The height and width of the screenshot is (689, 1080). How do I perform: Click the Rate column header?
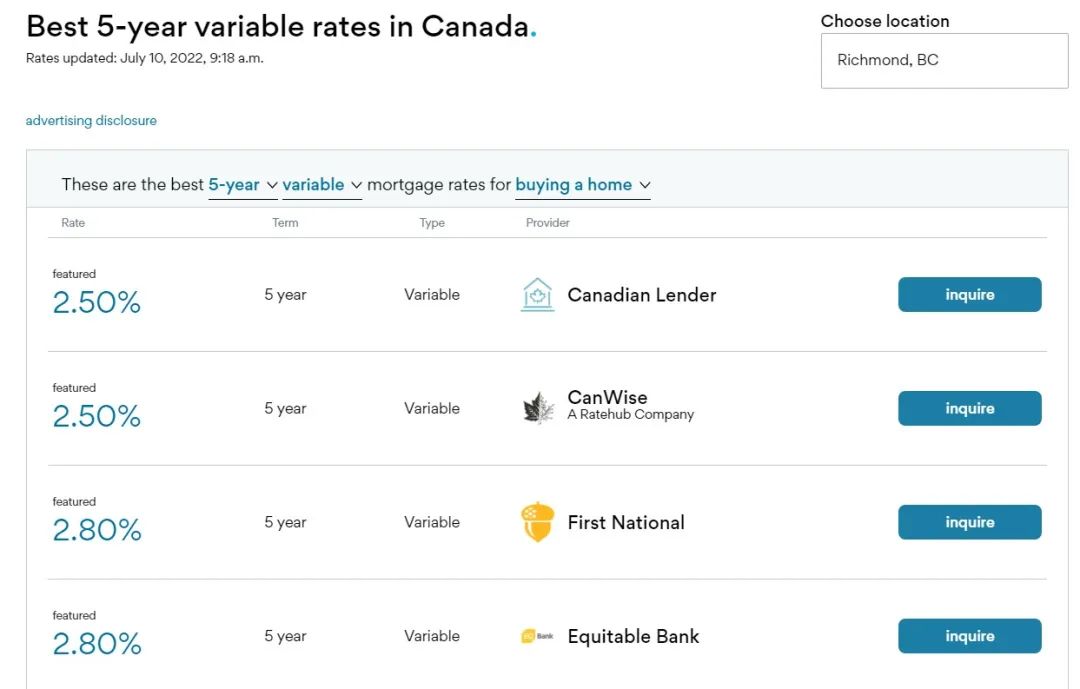[x=73, y=223]
